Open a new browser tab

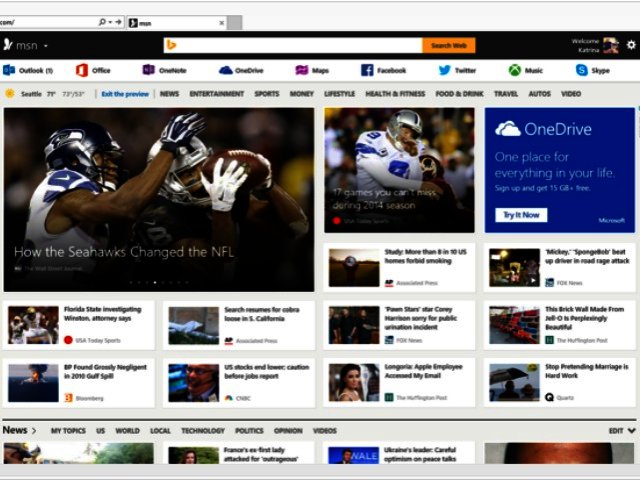tap(234, 23)
